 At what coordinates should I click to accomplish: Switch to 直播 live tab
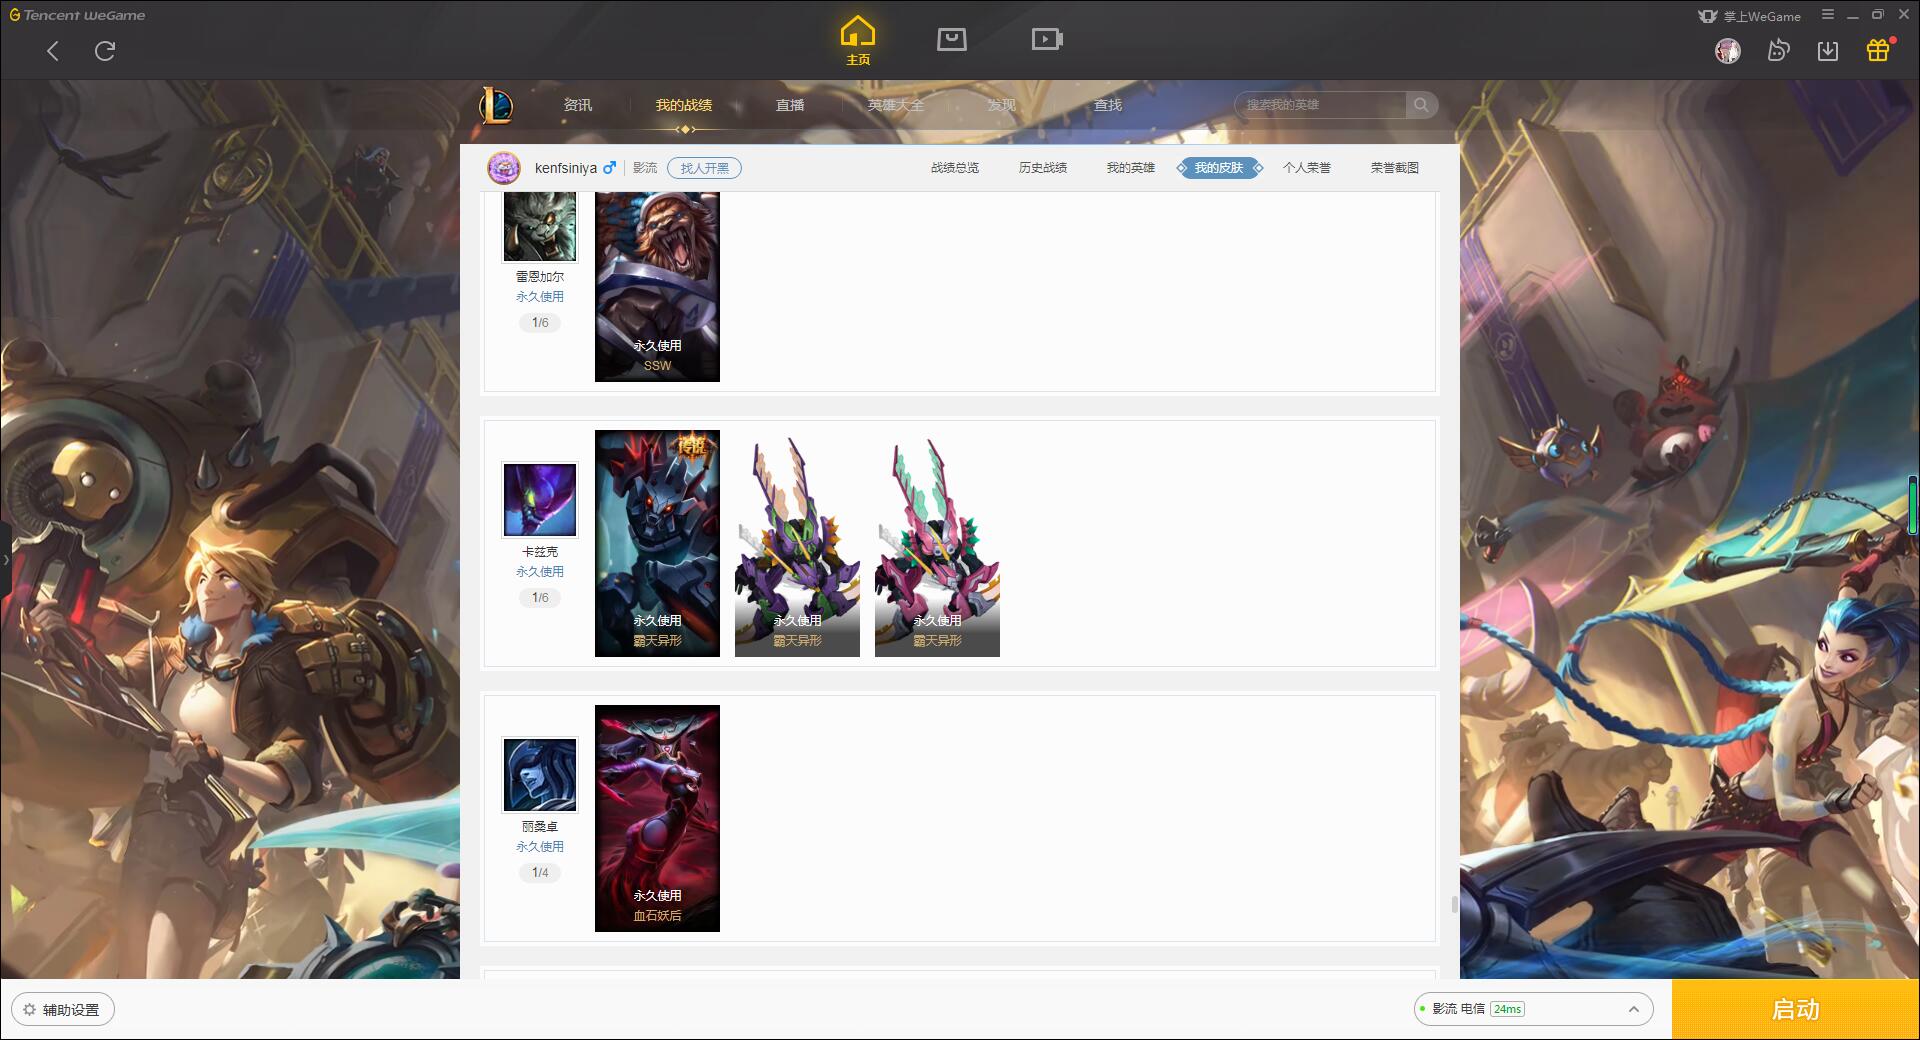click(x=790, y=105)
